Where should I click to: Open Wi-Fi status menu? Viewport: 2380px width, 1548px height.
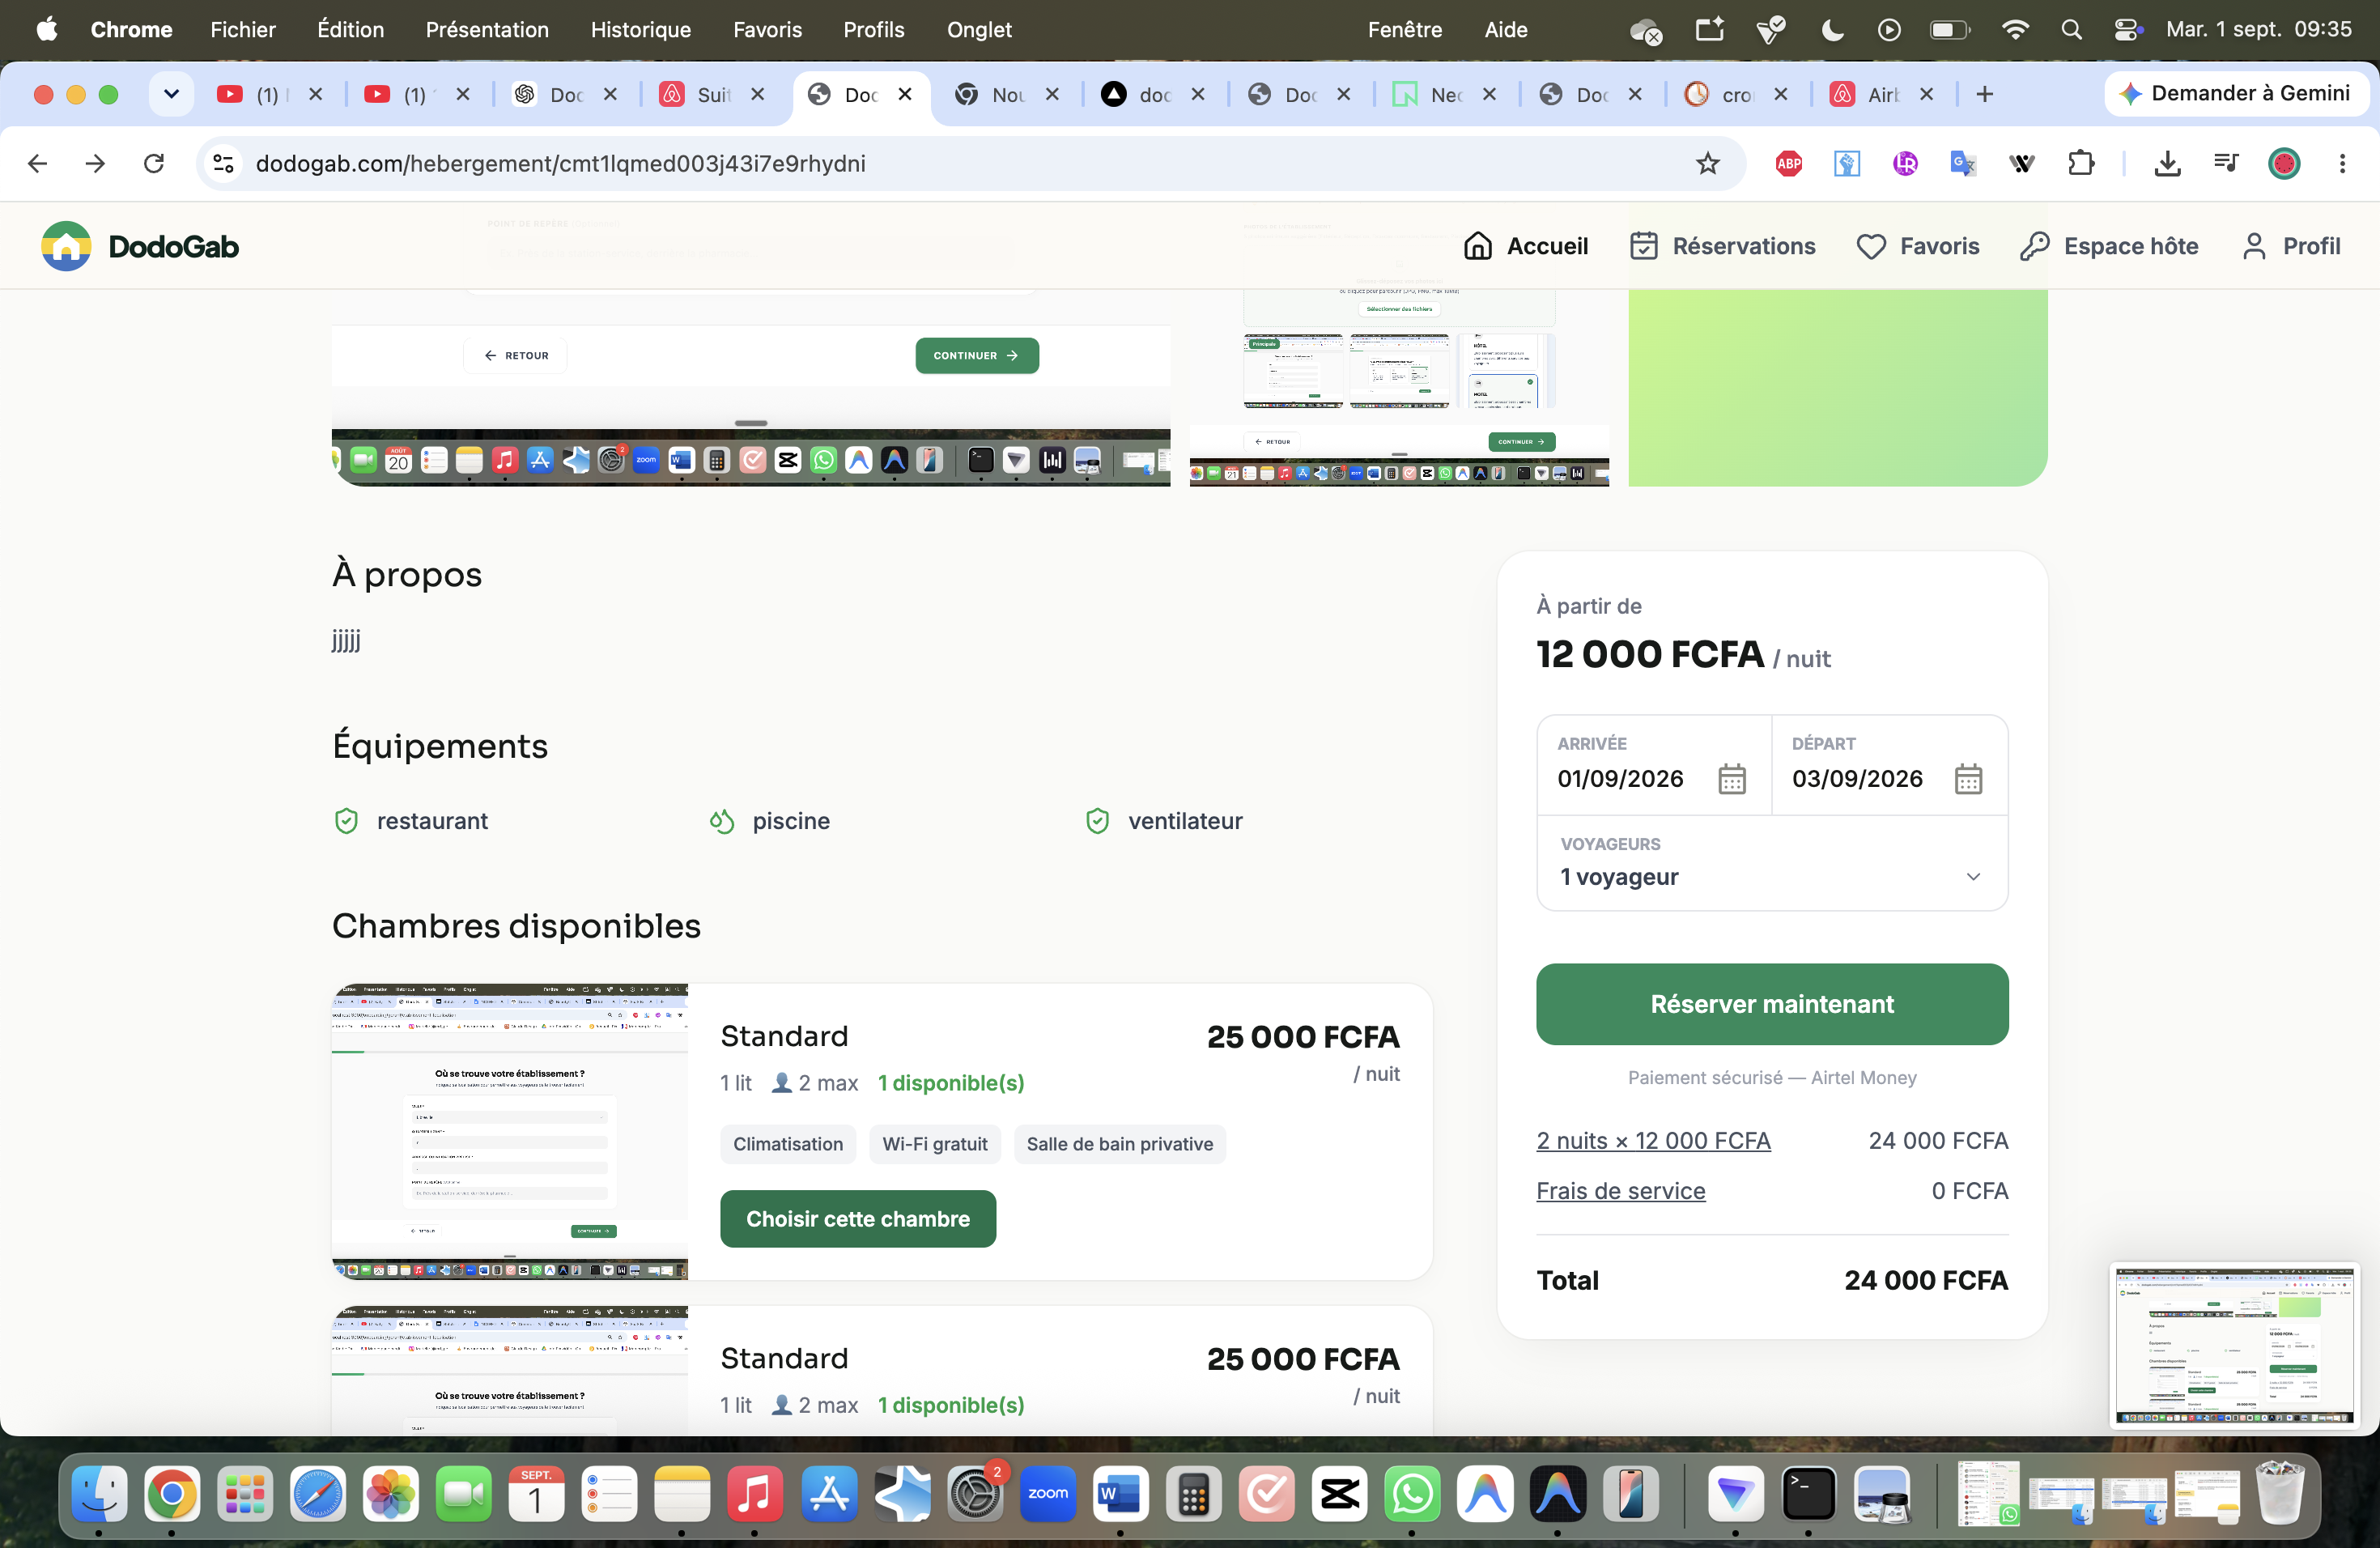tap(2015, 30)
